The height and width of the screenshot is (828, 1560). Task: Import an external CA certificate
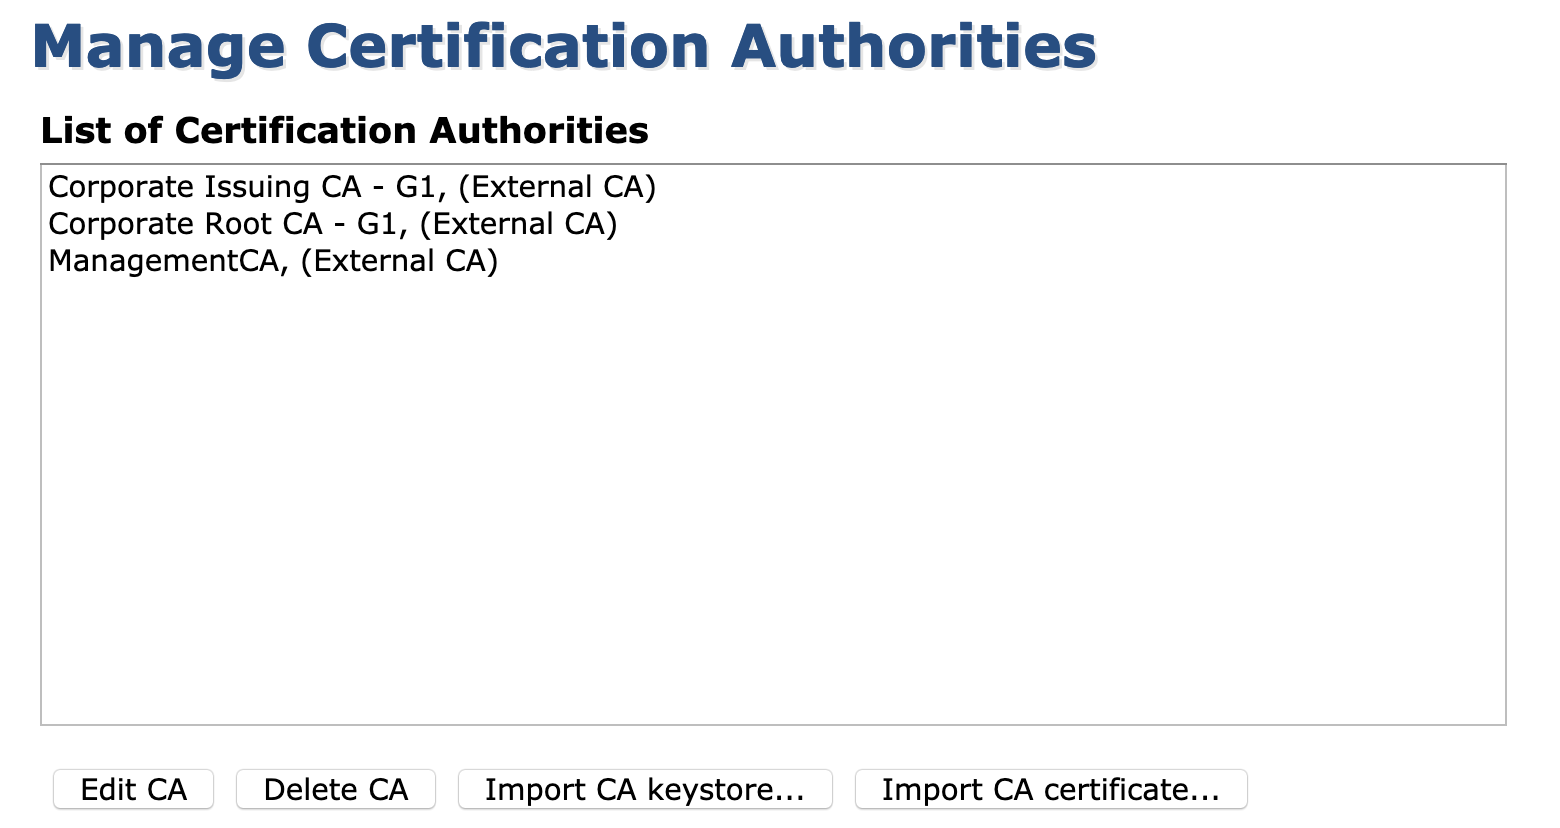1050,789
